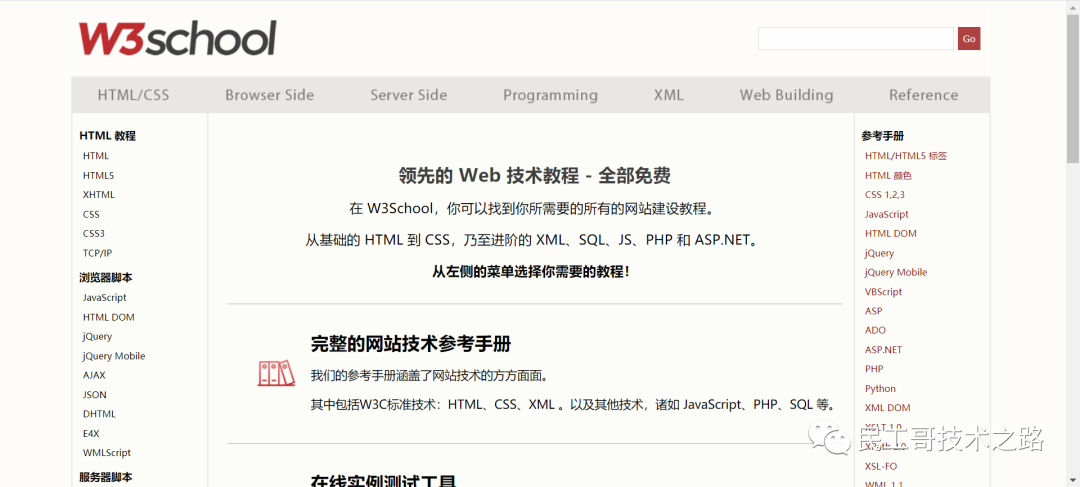The height and width of the screenshot is (487, 1080).
Task: Open HTML tutorial in left sidebar
Action: tap(96, 156)
